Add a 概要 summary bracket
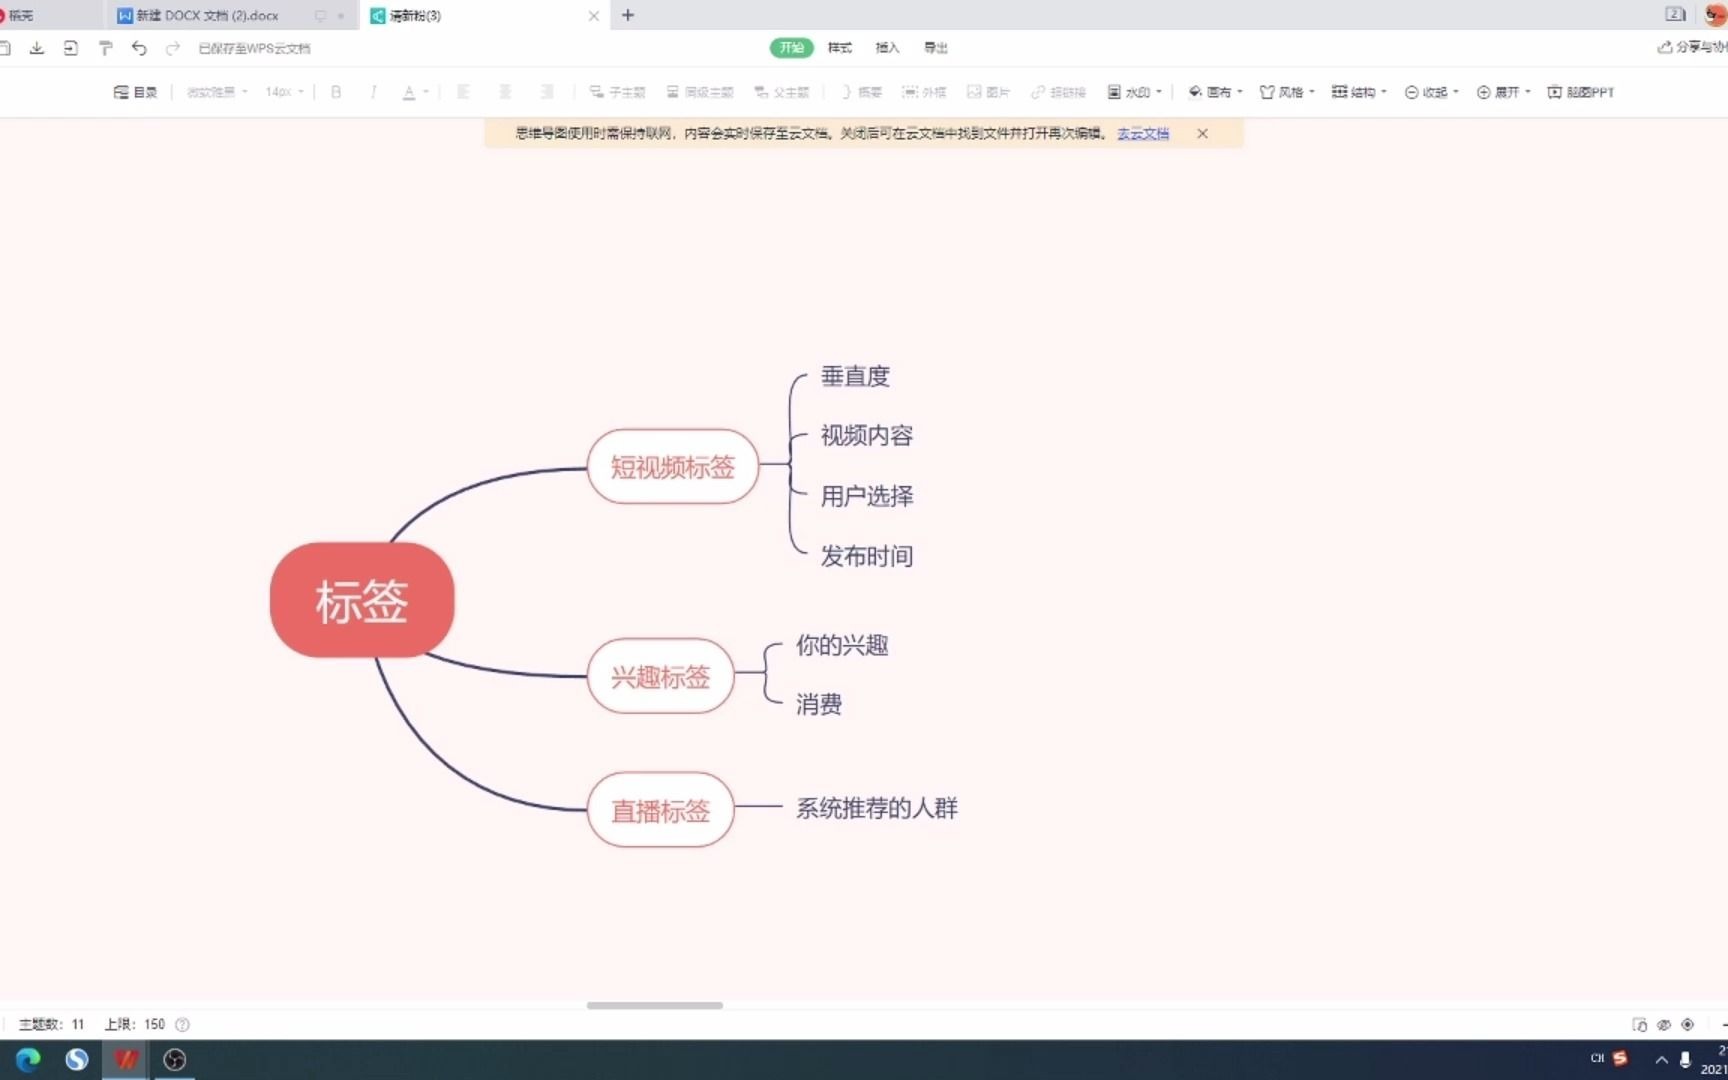 (861, 92)
